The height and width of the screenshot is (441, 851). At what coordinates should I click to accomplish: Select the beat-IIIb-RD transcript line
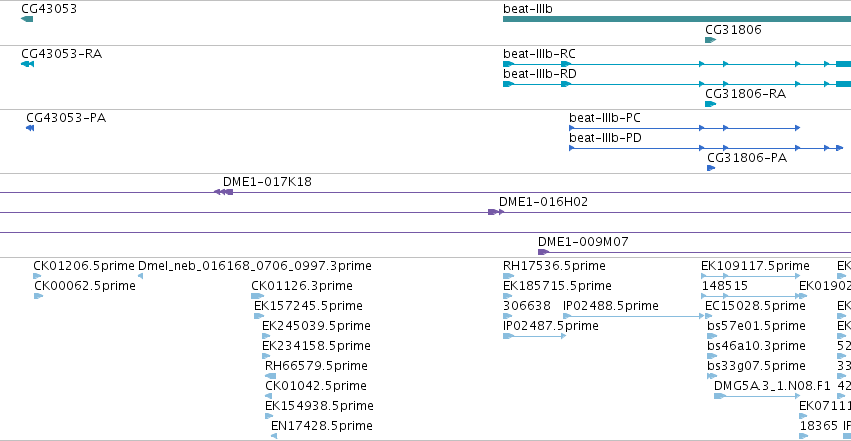pos(677,84)
